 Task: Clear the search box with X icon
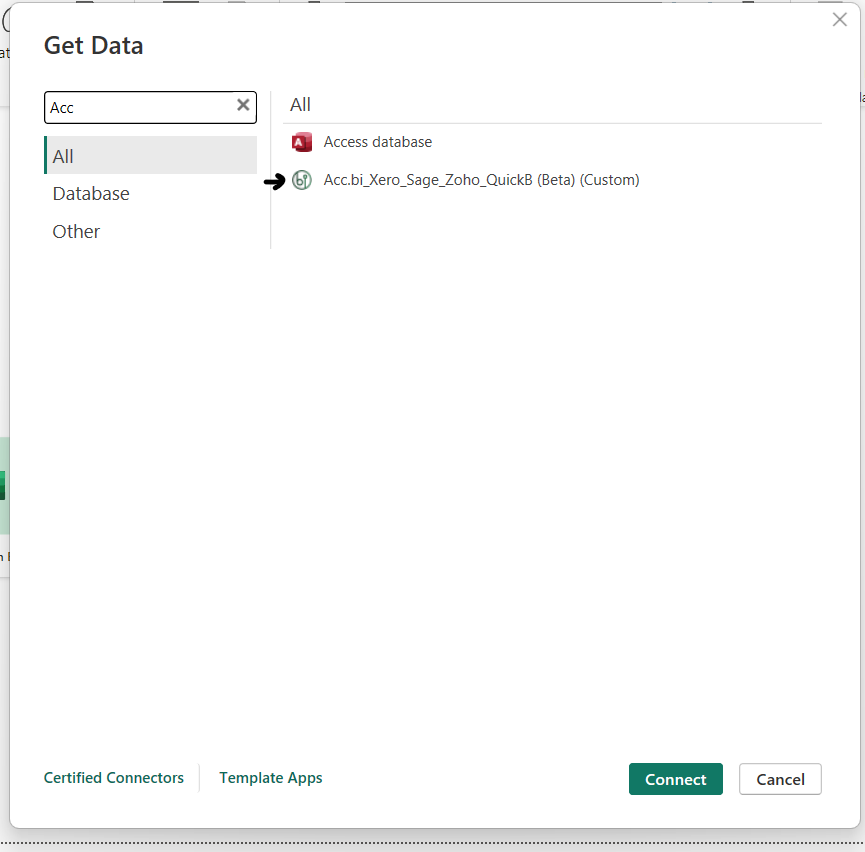coord(243,105)
